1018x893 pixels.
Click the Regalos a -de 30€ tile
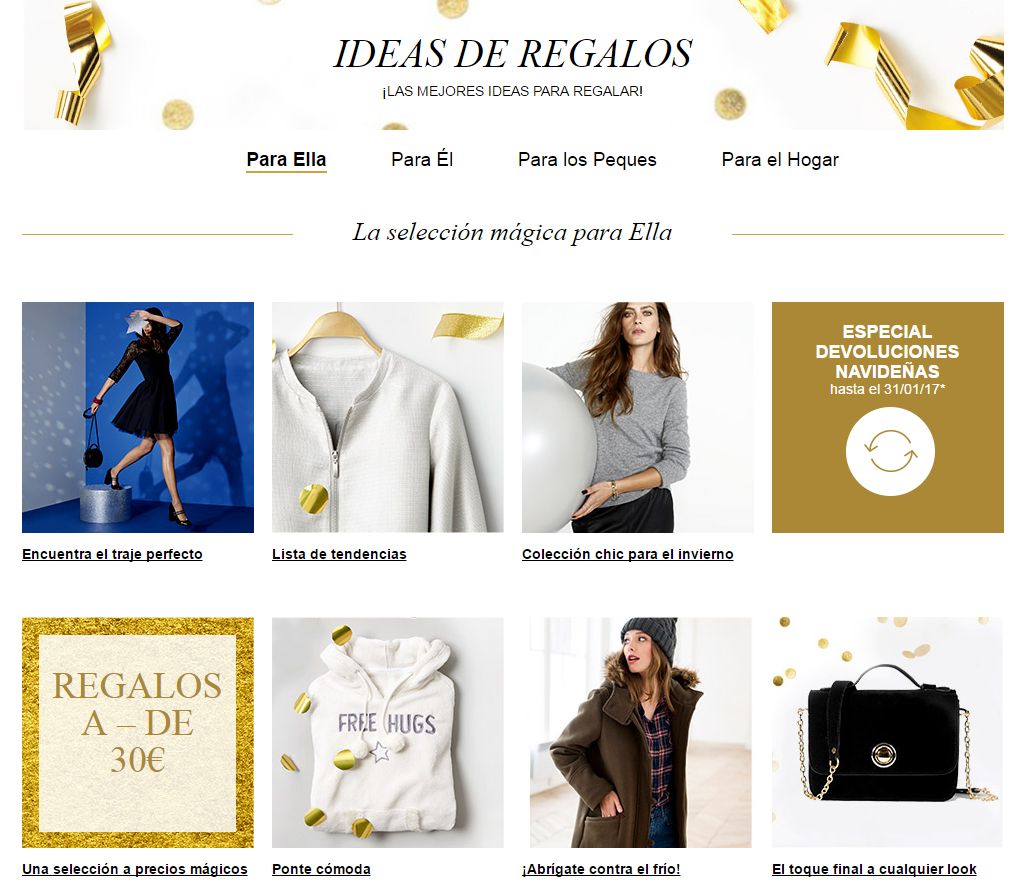click(x=138, y=733)
